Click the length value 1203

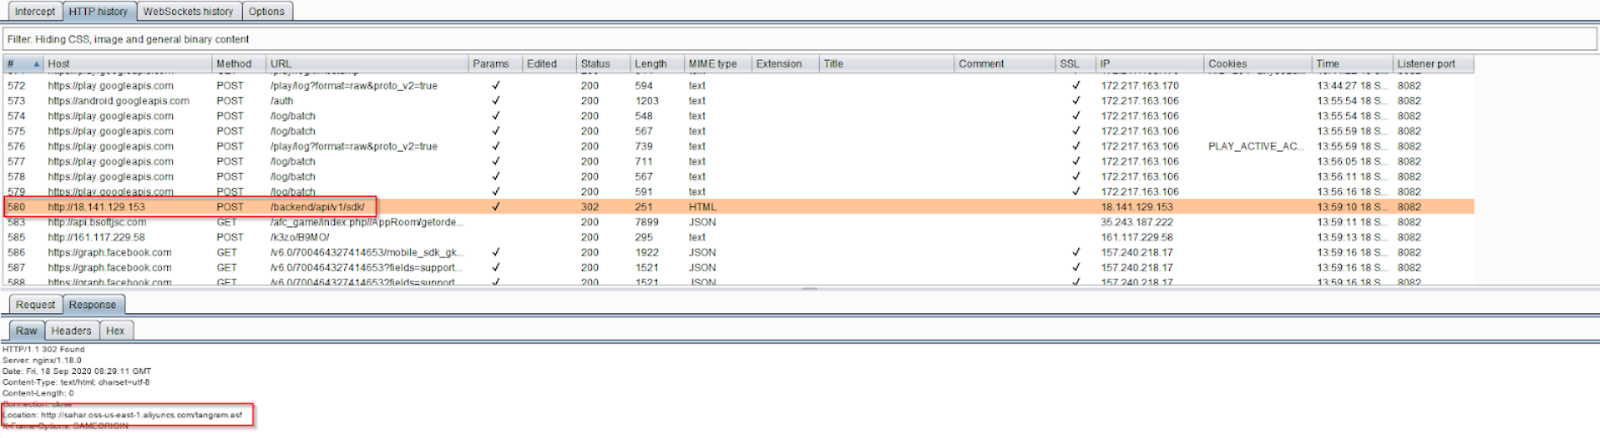646,101
